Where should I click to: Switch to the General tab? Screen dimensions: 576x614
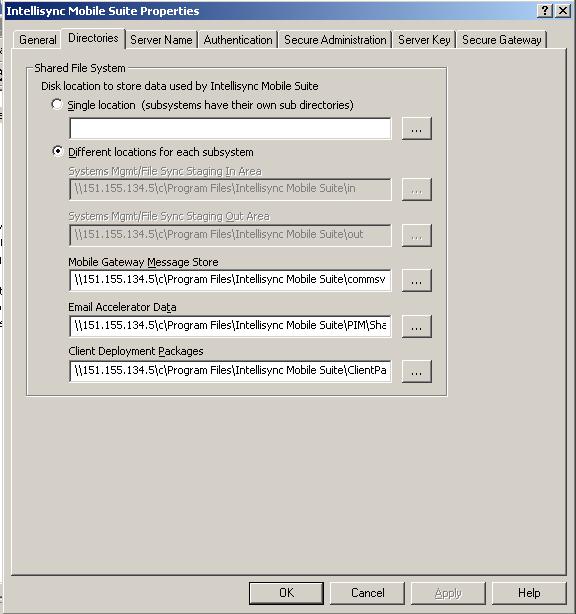pyautogui.click(x=38, y=40)
